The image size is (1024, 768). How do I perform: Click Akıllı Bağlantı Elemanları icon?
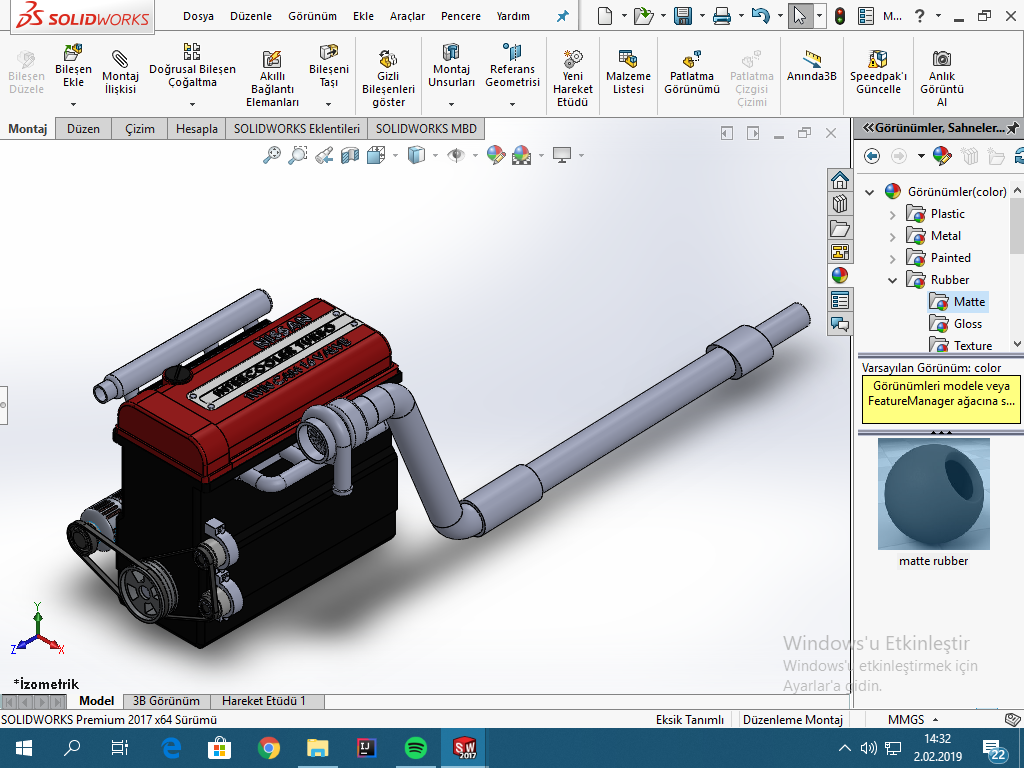[x=272, y=59]
